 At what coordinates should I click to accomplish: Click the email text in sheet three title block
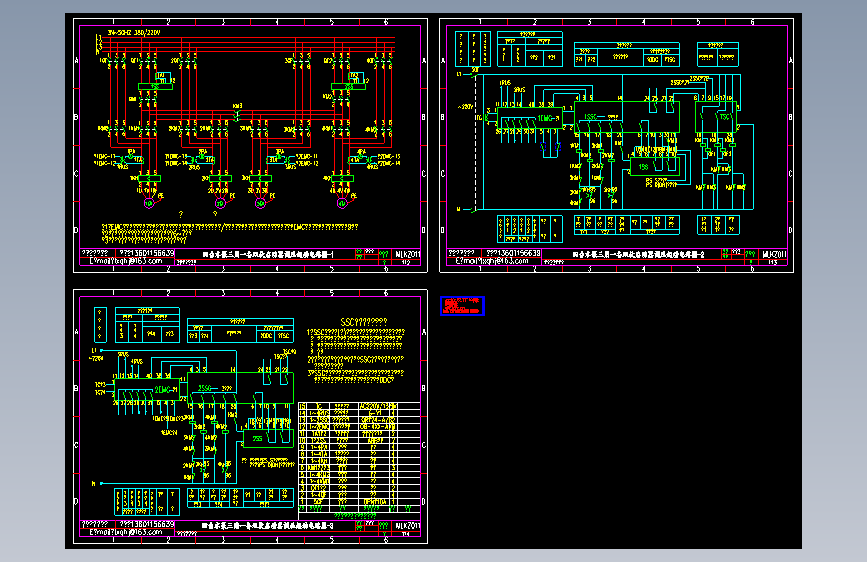point(126,532)
